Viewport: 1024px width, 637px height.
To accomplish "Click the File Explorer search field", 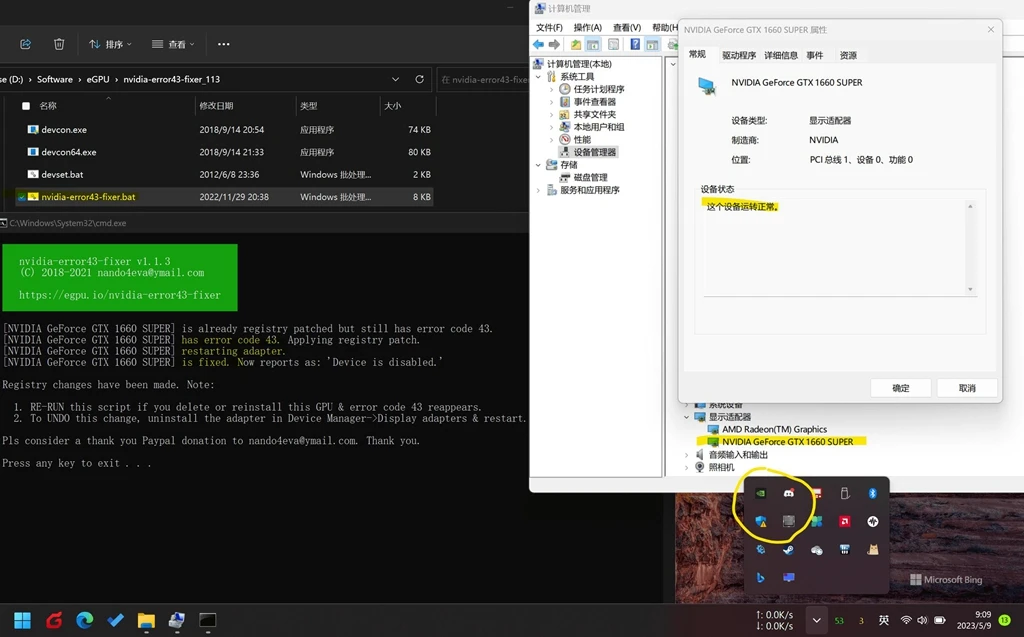I will click(x=482, y=79).
